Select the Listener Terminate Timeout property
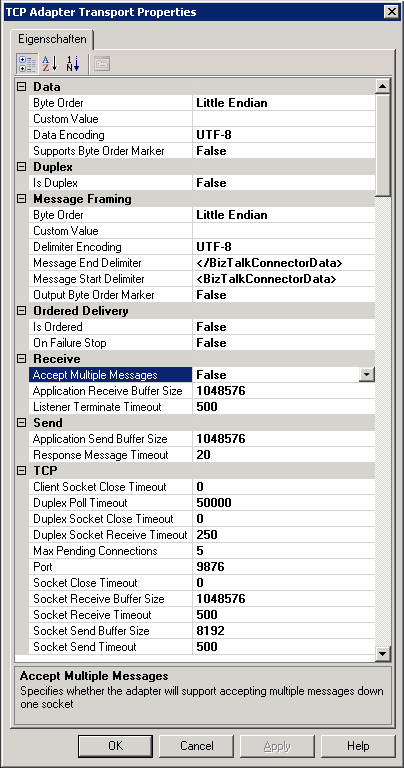The height and width of the screenshot is (768, 404). pyautogui.click(x=111, y=407)
